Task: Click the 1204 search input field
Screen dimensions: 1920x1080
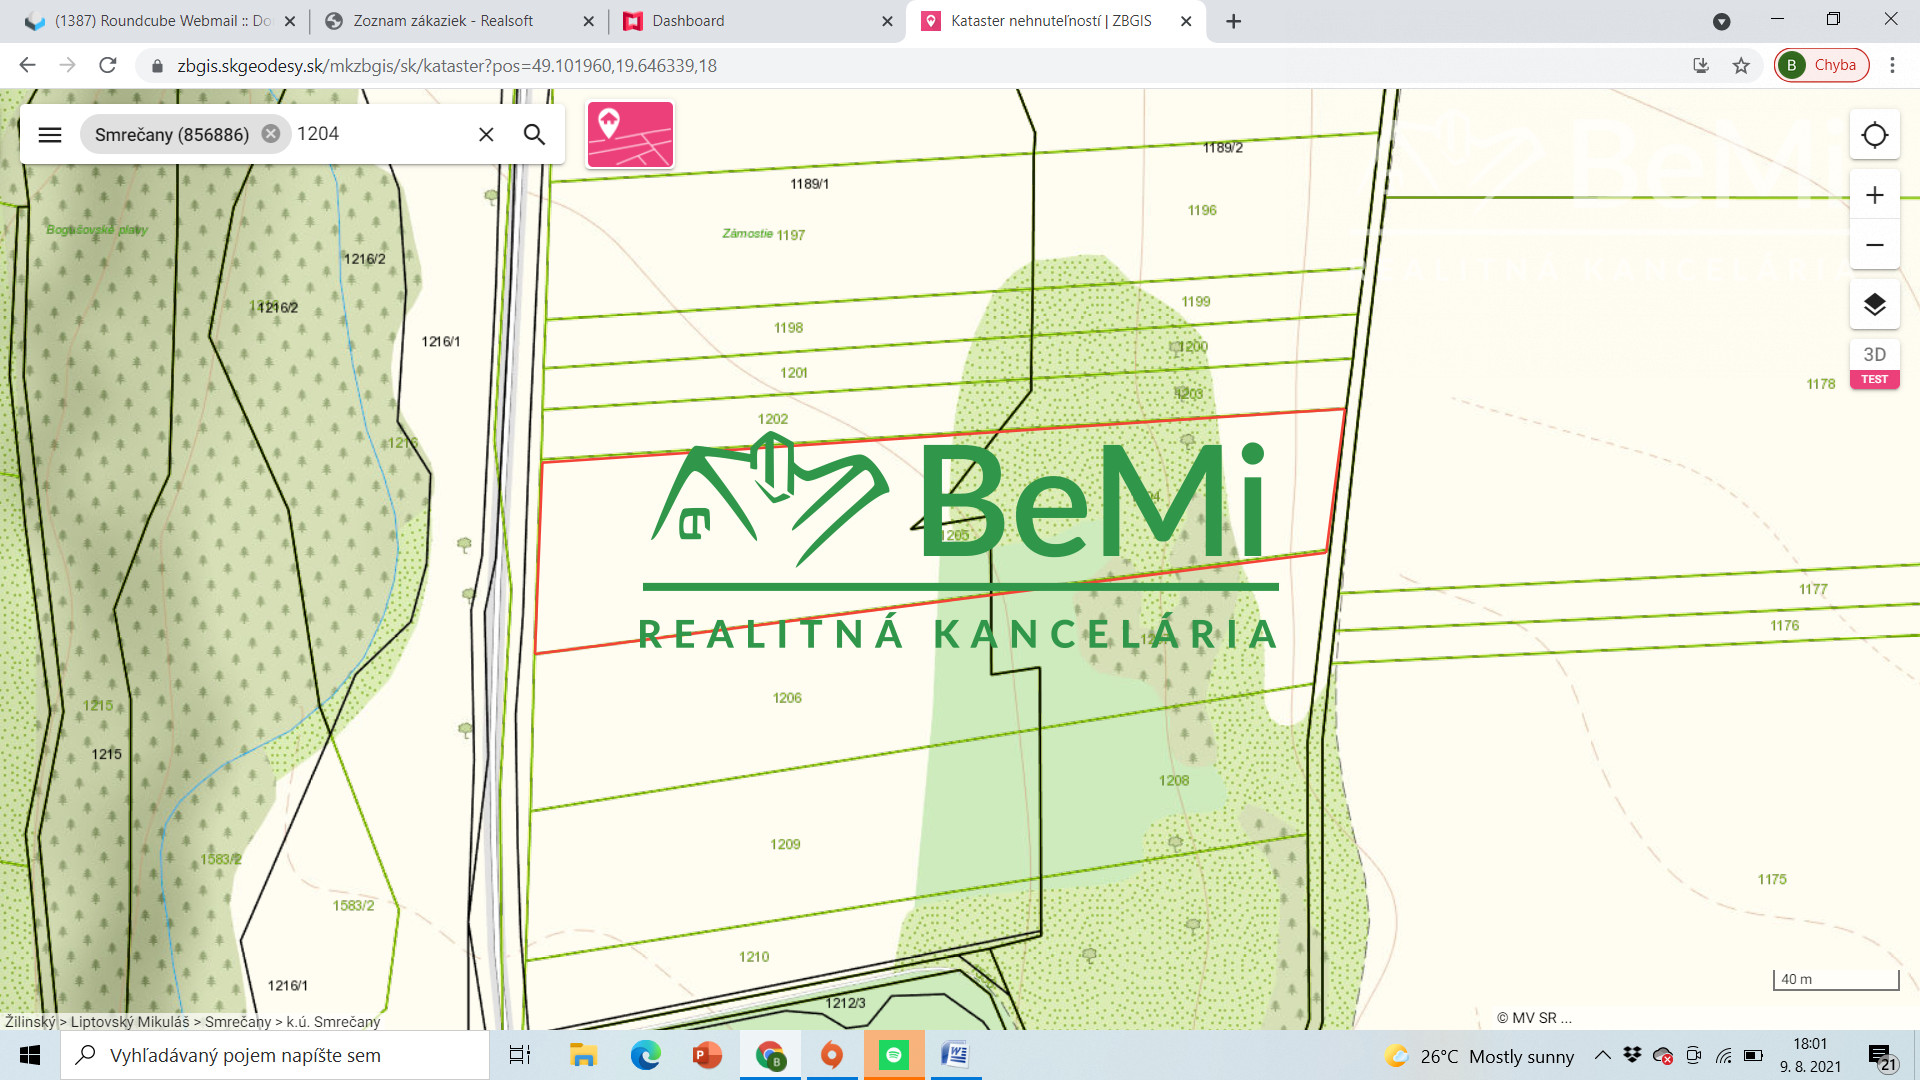Action: (380, 134)
